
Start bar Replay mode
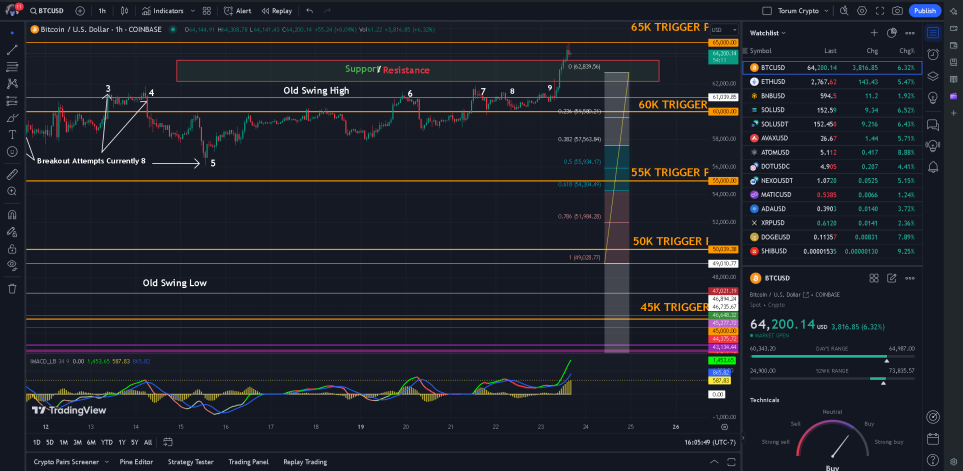click(276, 11)
